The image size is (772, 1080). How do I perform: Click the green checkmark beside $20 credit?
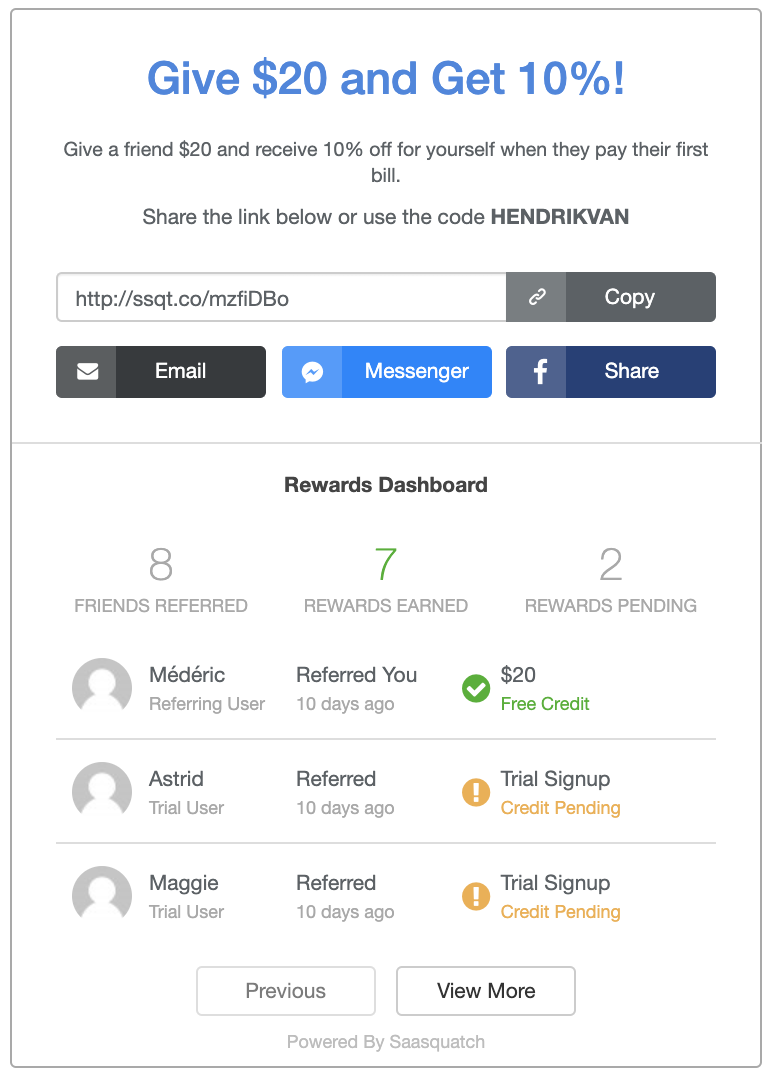click(x=476, y=688)
